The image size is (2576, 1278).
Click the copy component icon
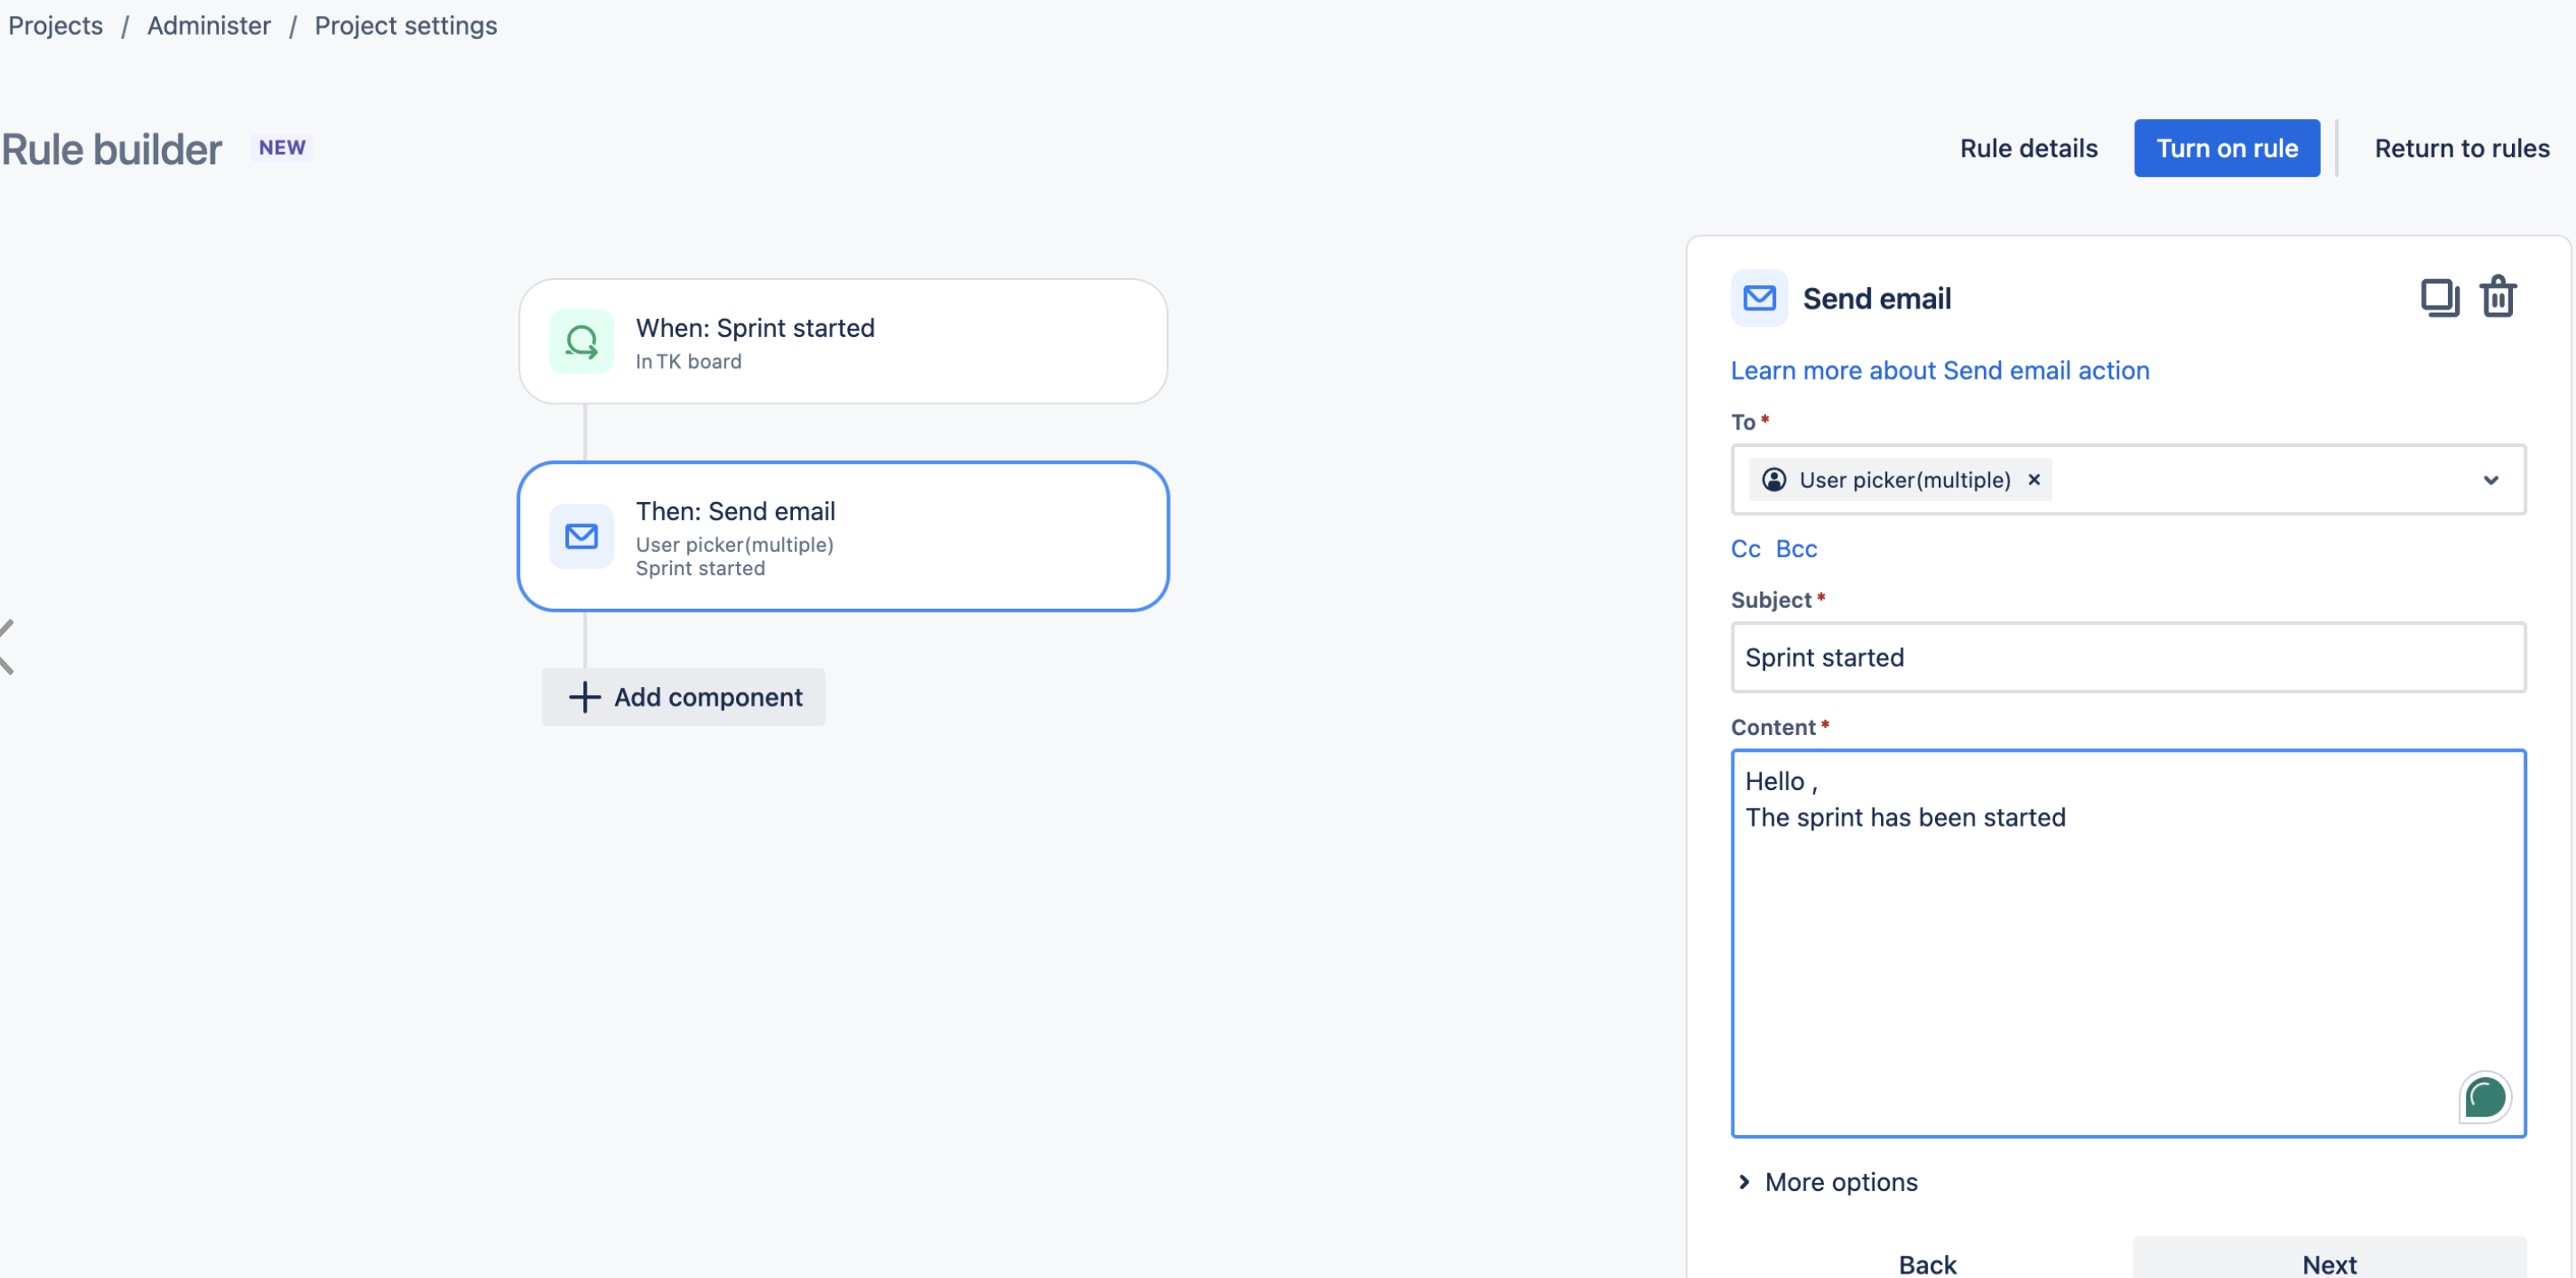(x=2438, y=298)
